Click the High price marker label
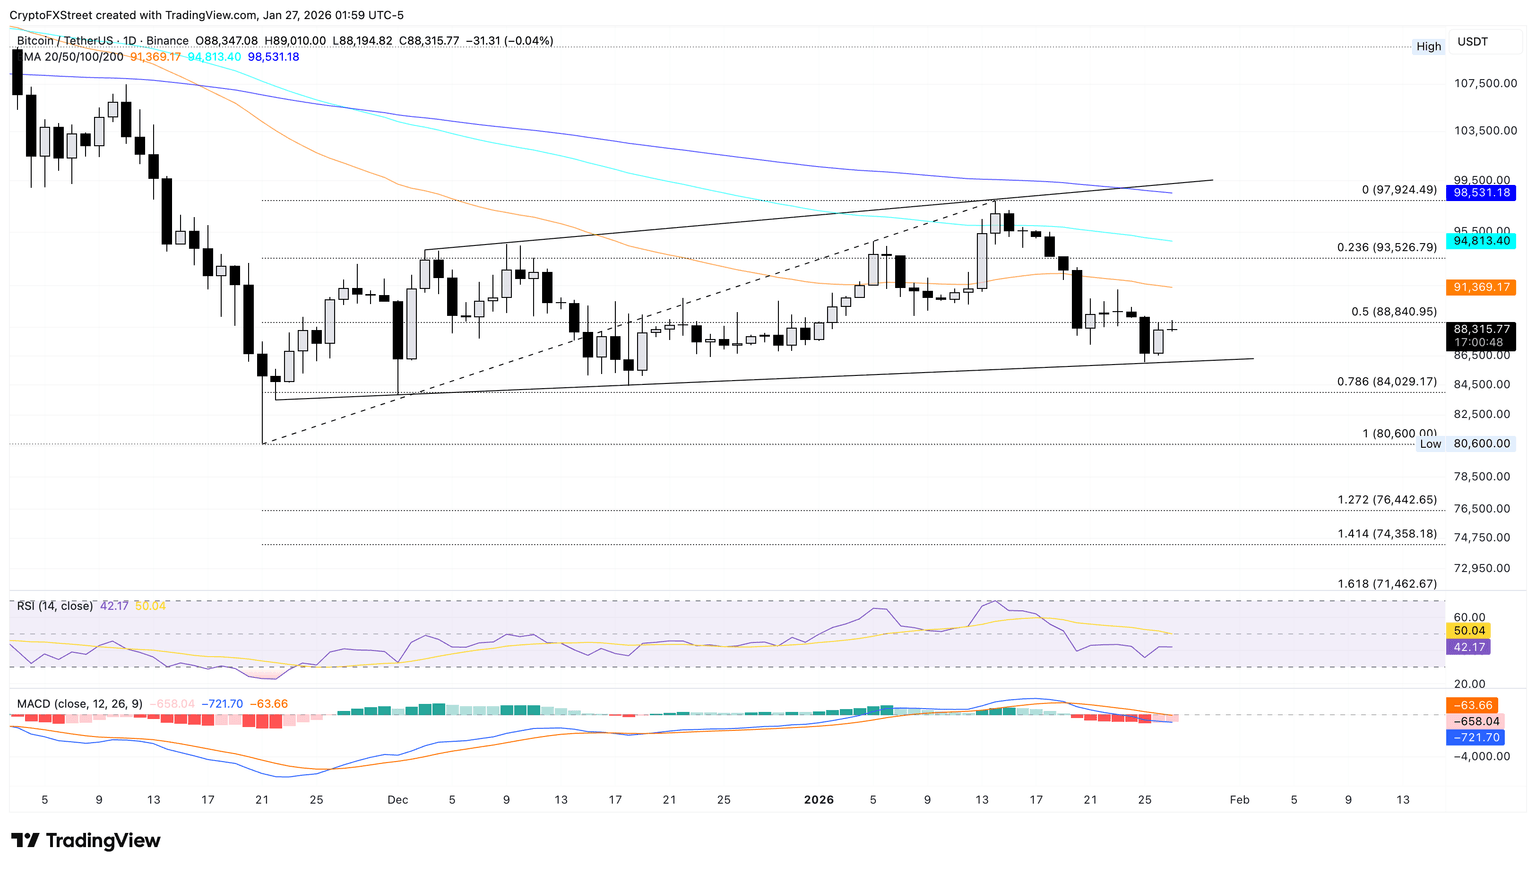The height and width of the screenshot is (869, 1536). pos(1428,47)
